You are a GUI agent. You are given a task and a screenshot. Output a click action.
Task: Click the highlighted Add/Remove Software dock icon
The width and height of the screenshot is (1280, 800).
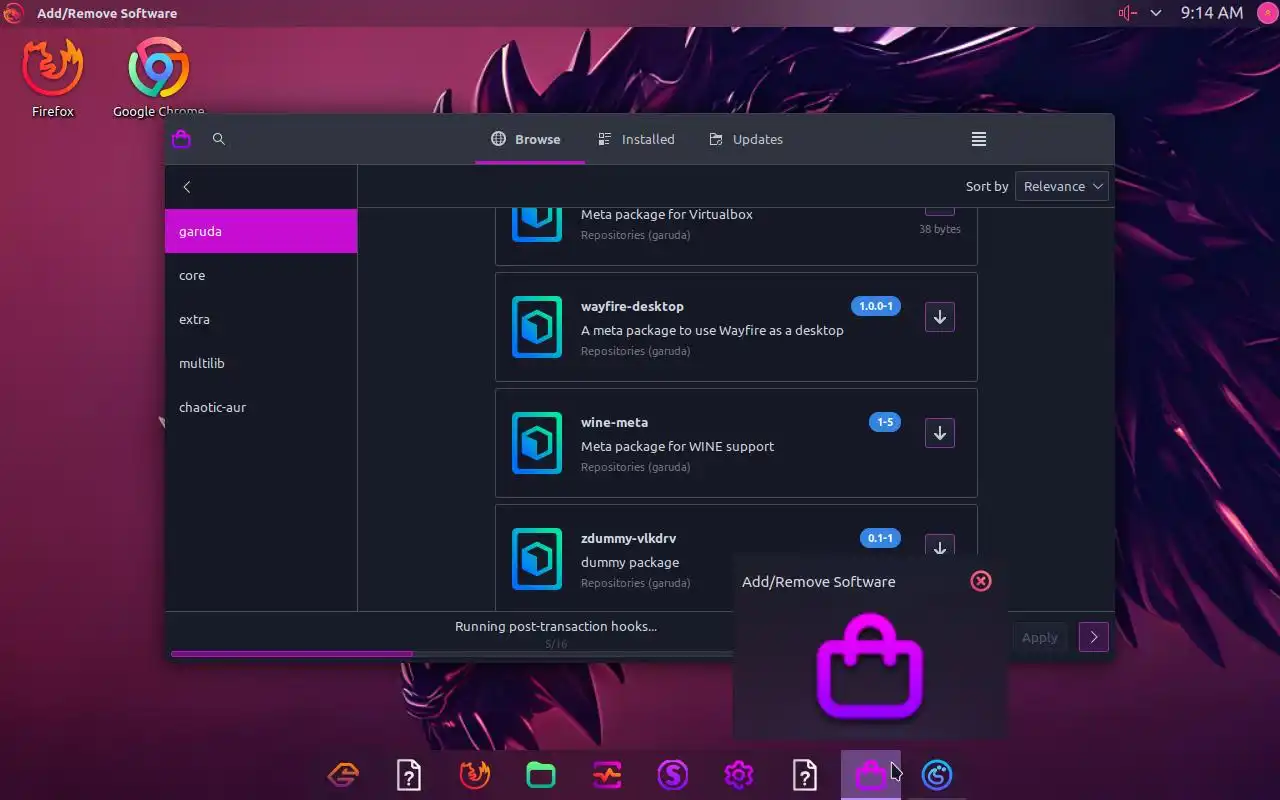[871, 775]
